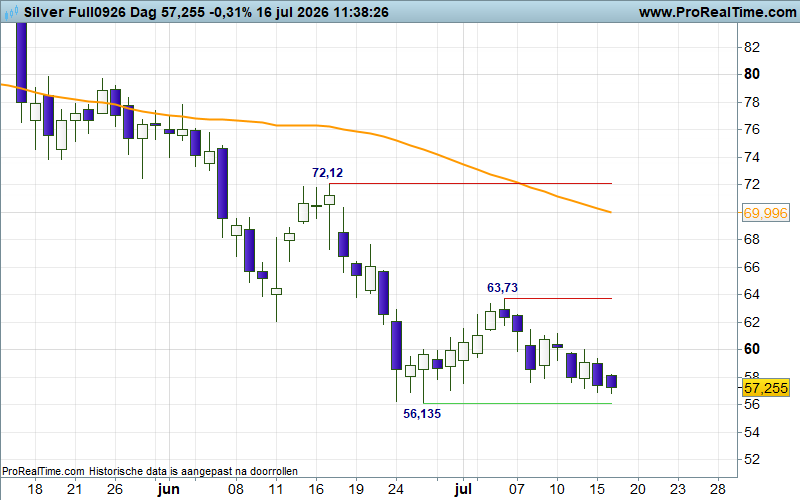This screenshot has height=500, width=800.
Task: Click the 60 price level on the axis
Action: (752, 349)
